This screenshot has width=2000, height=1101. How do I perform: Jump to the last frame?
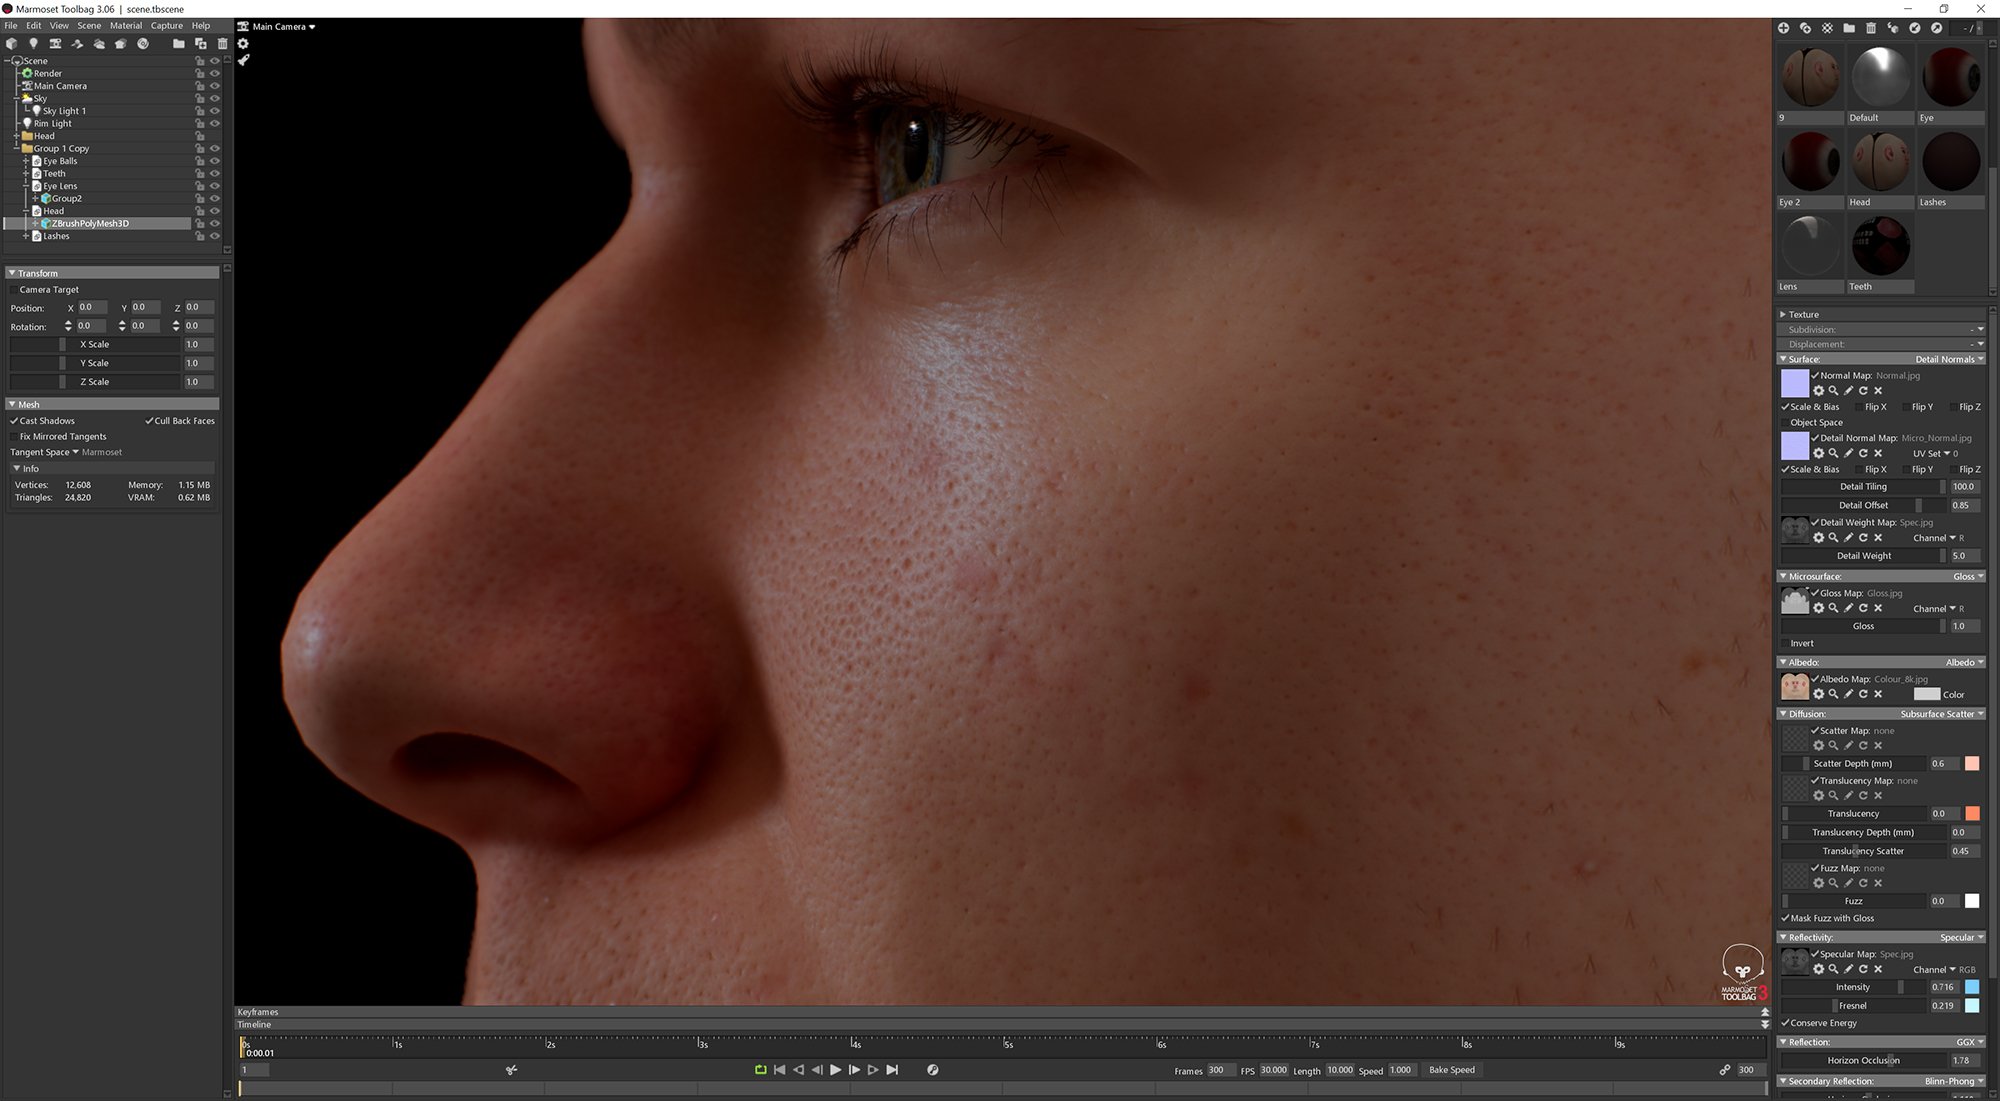click(892, 1070)
